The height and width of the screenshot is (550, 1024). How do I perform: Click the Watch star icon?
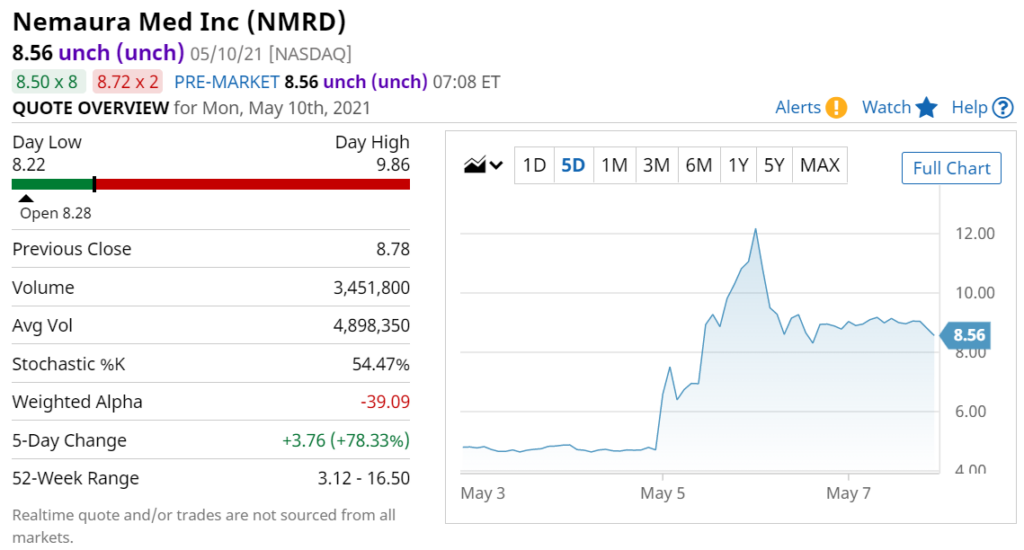click(926, 107)
